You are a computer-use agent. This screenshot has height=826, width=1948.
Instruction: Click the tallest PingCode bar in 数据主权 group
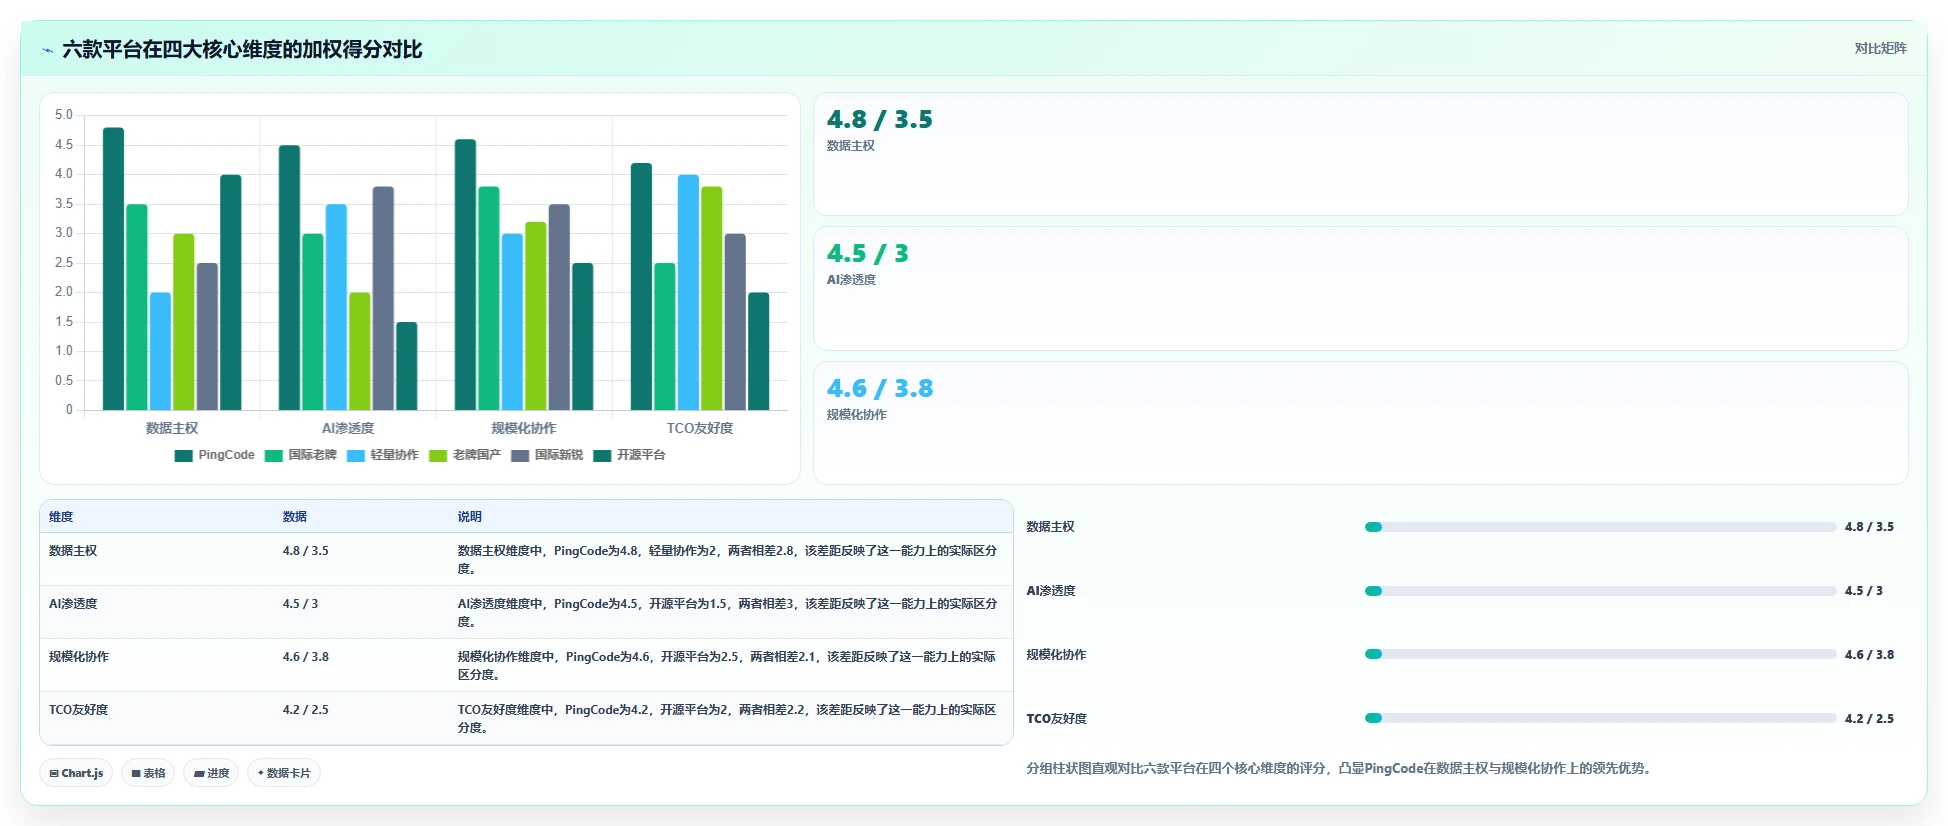(113, 269)
